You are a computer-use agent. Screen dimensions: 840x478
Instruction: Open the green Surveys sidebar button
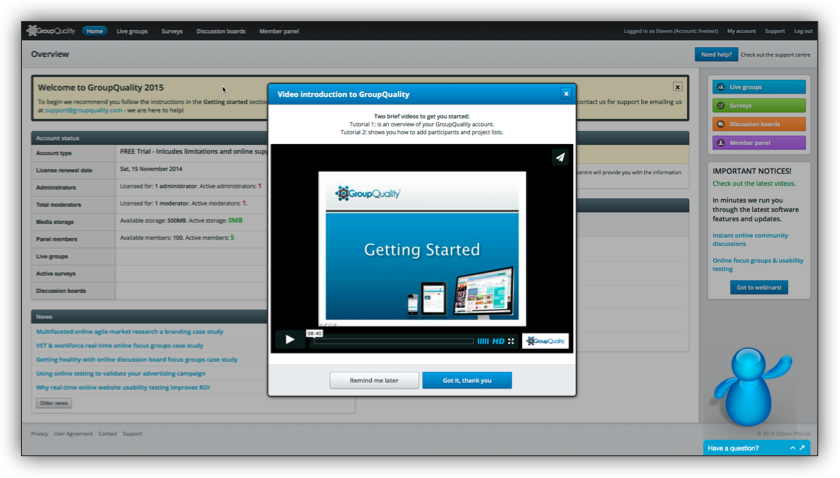pyautogui.click(x=759, y=106)
